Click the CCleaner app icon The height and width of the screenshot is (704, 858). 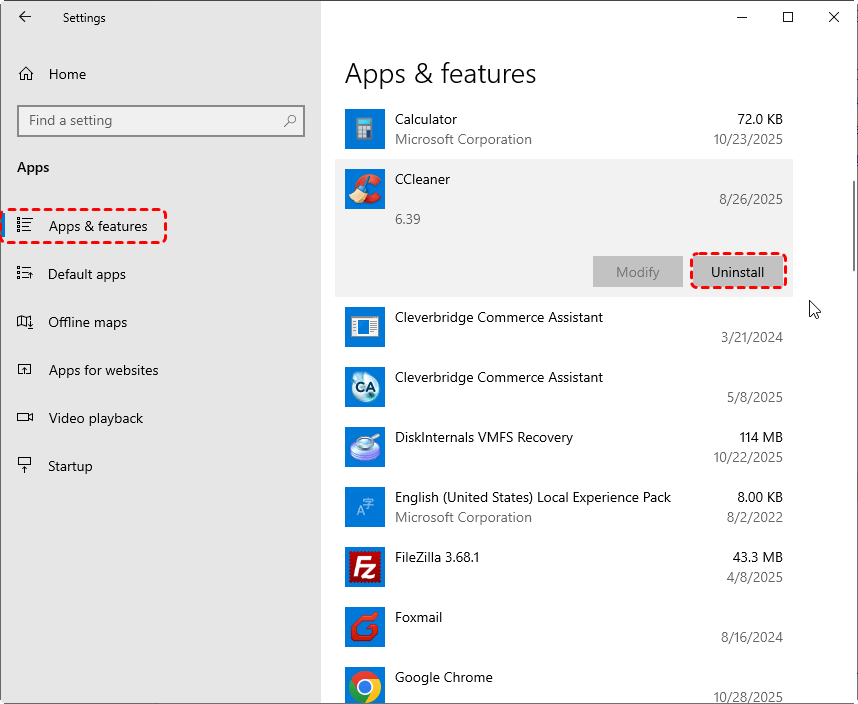(x=364, y=189)
